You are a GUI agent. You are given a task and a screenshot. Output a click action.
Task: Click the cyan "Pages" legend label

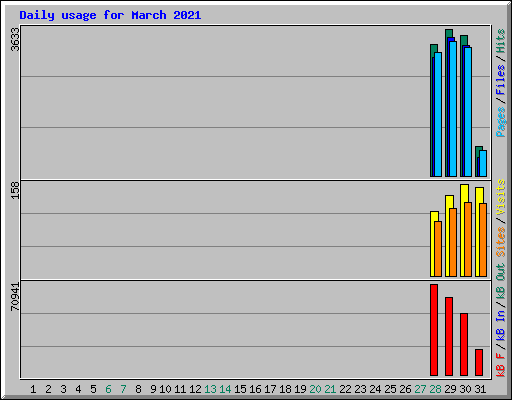[500, 122]
